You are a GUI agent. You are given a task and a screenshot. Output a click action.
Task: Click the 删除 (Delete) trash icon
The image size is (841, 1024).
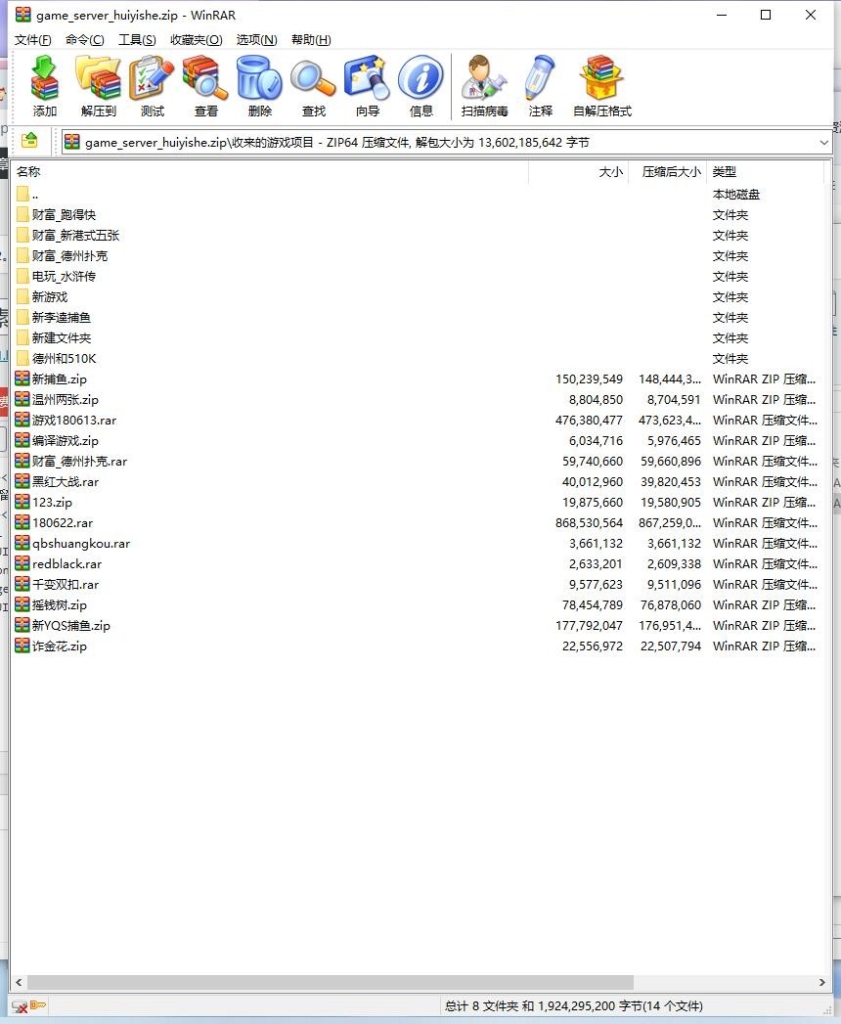click(260, 86)
